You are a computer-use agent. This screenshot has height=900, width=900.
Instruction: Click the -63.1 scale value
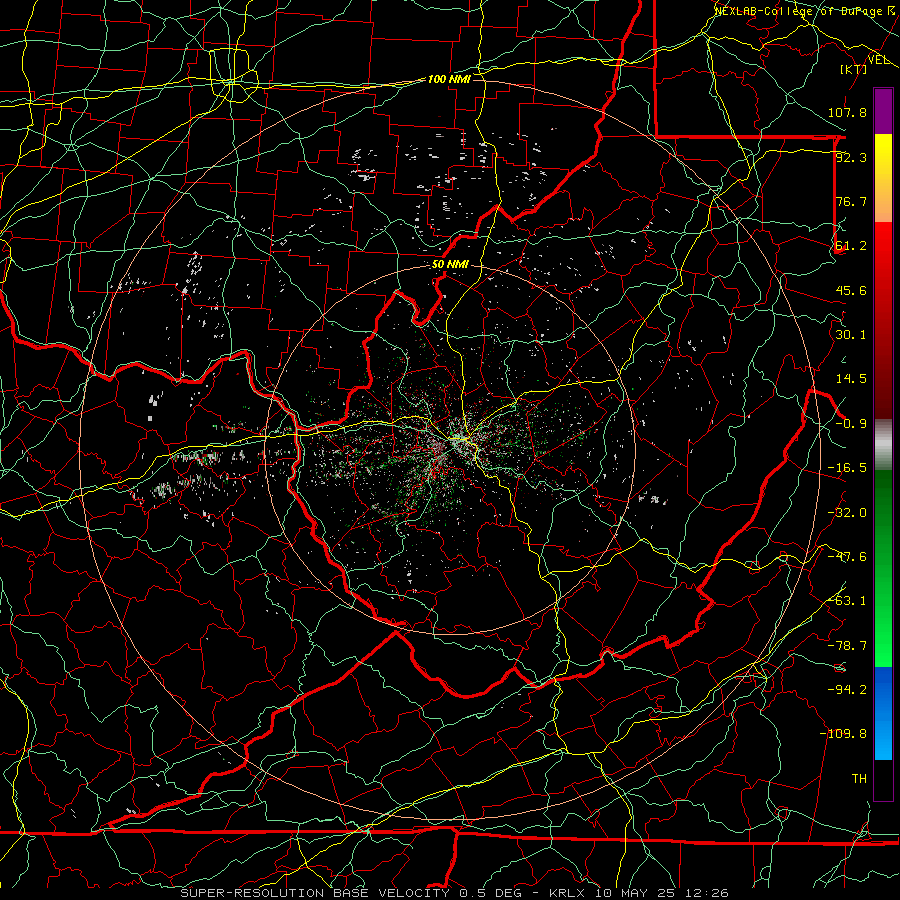pos(847,601)
